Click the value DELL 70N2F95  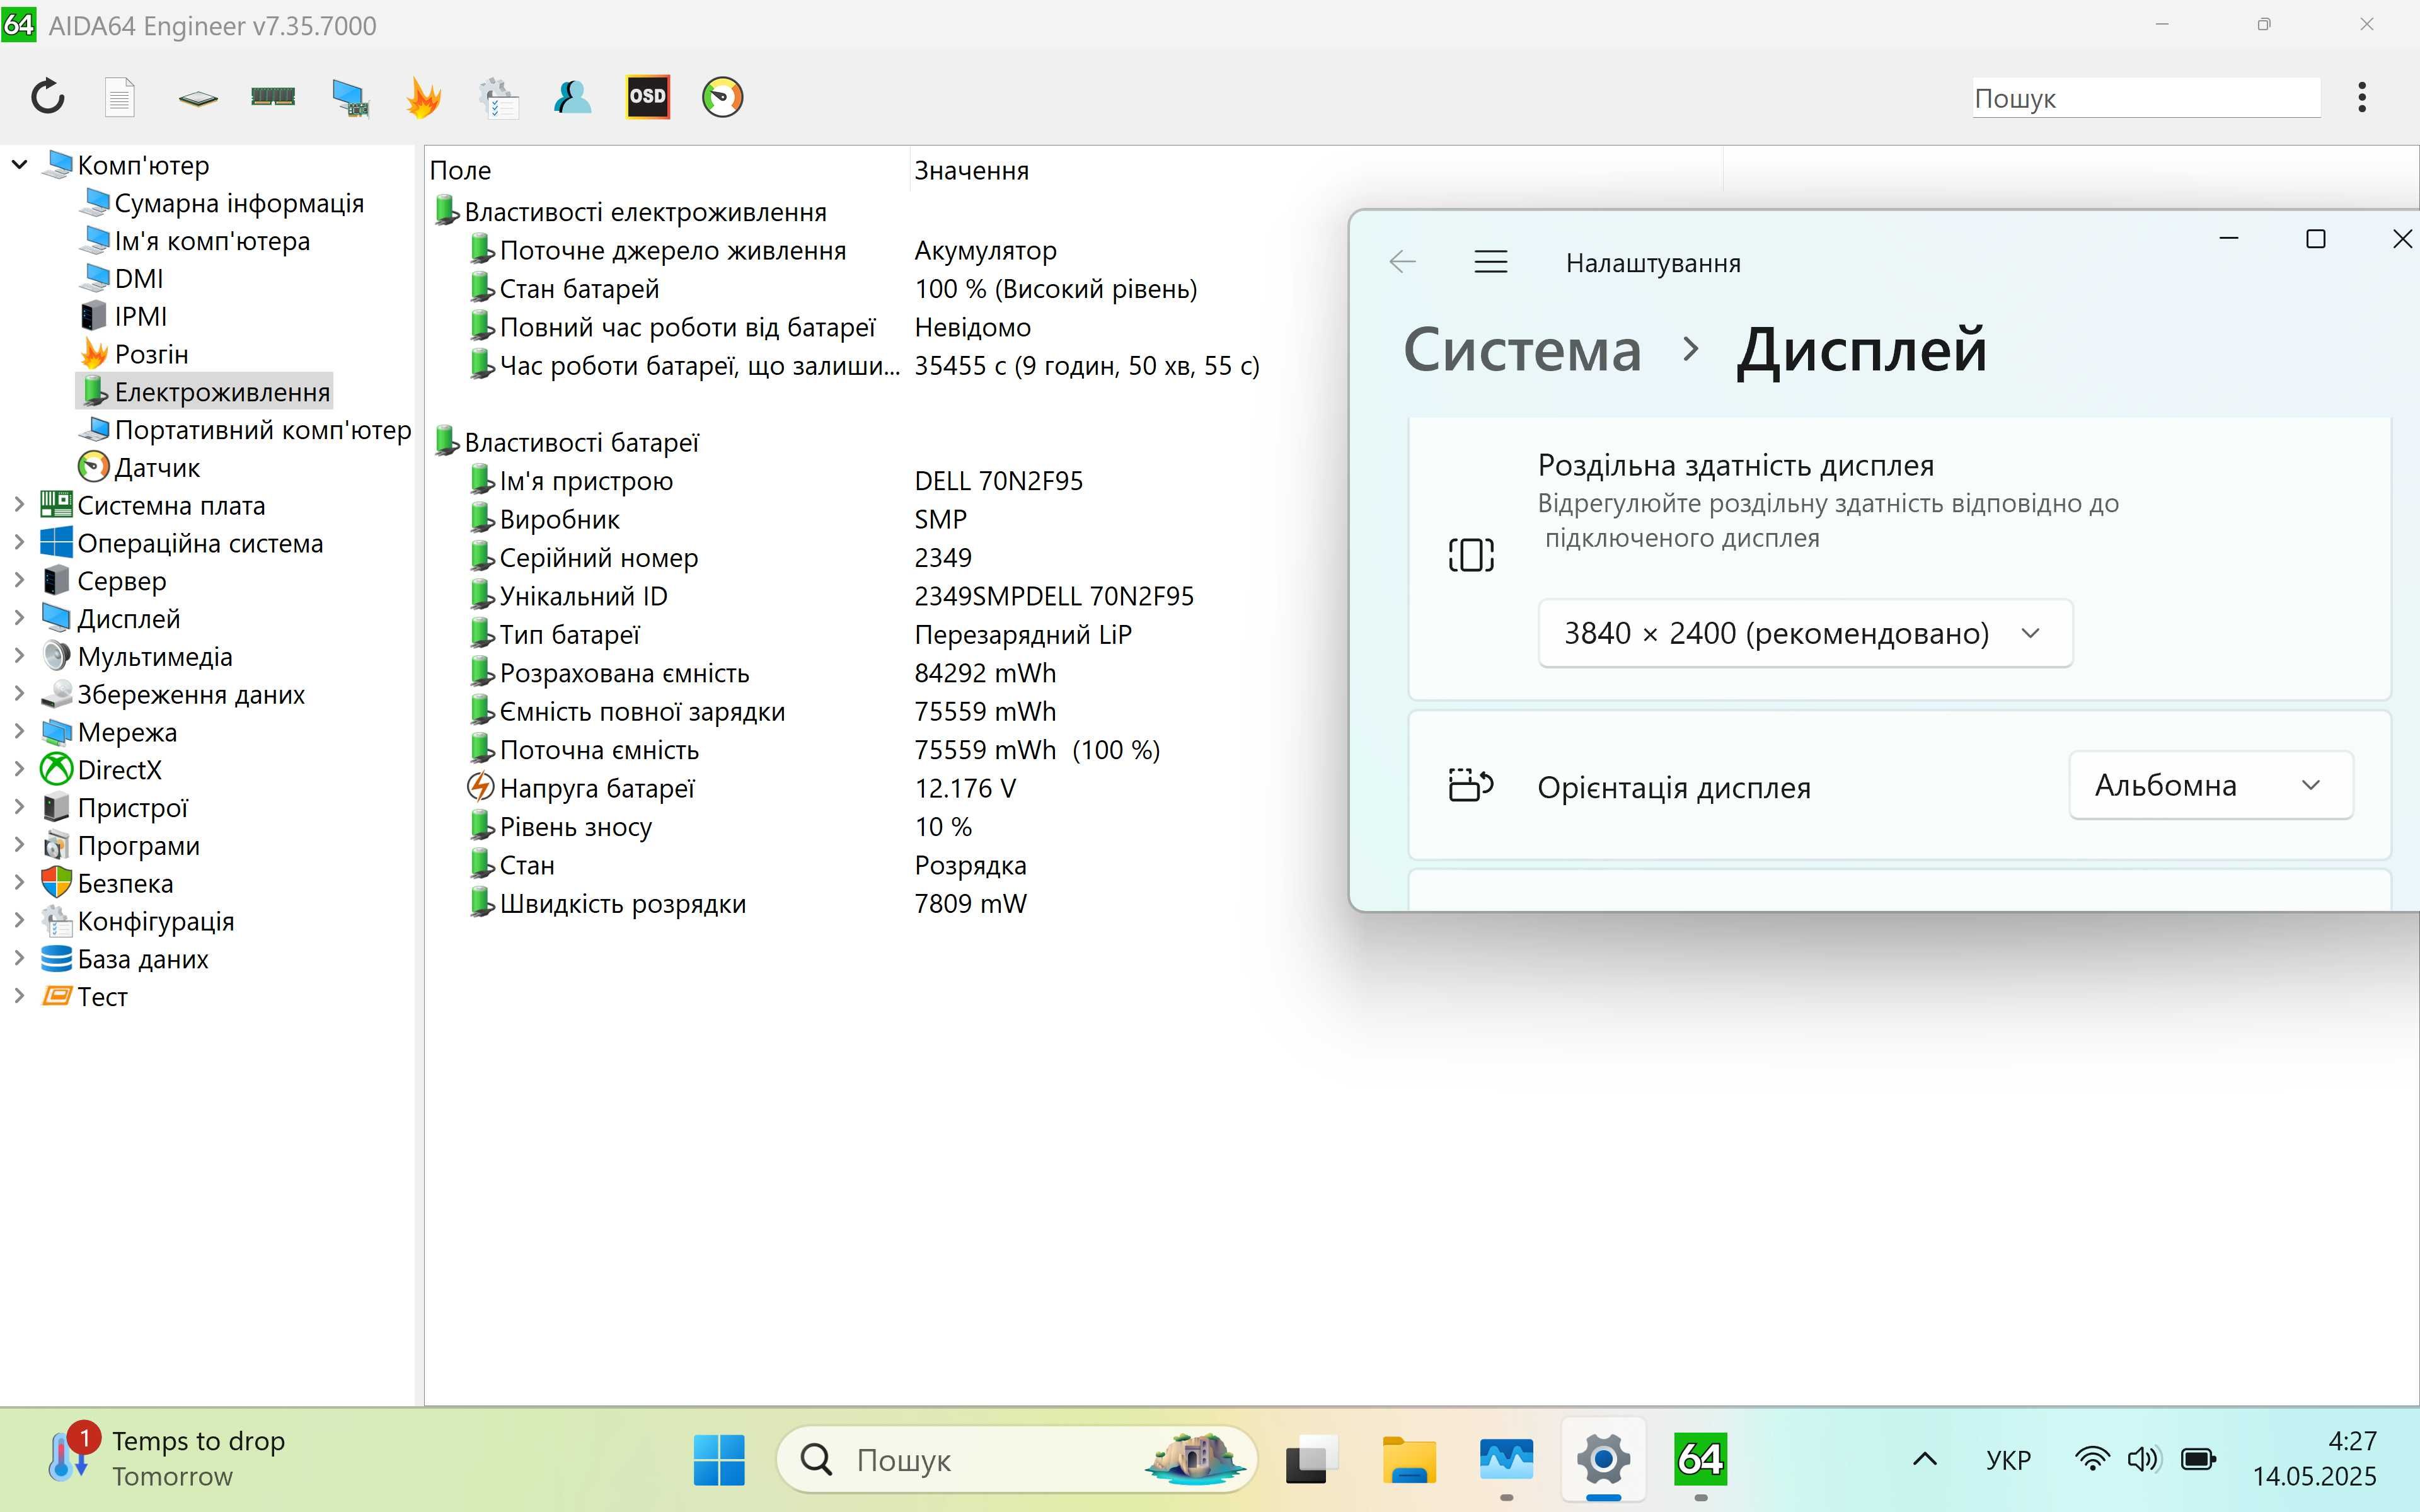(x=998, y=481)
